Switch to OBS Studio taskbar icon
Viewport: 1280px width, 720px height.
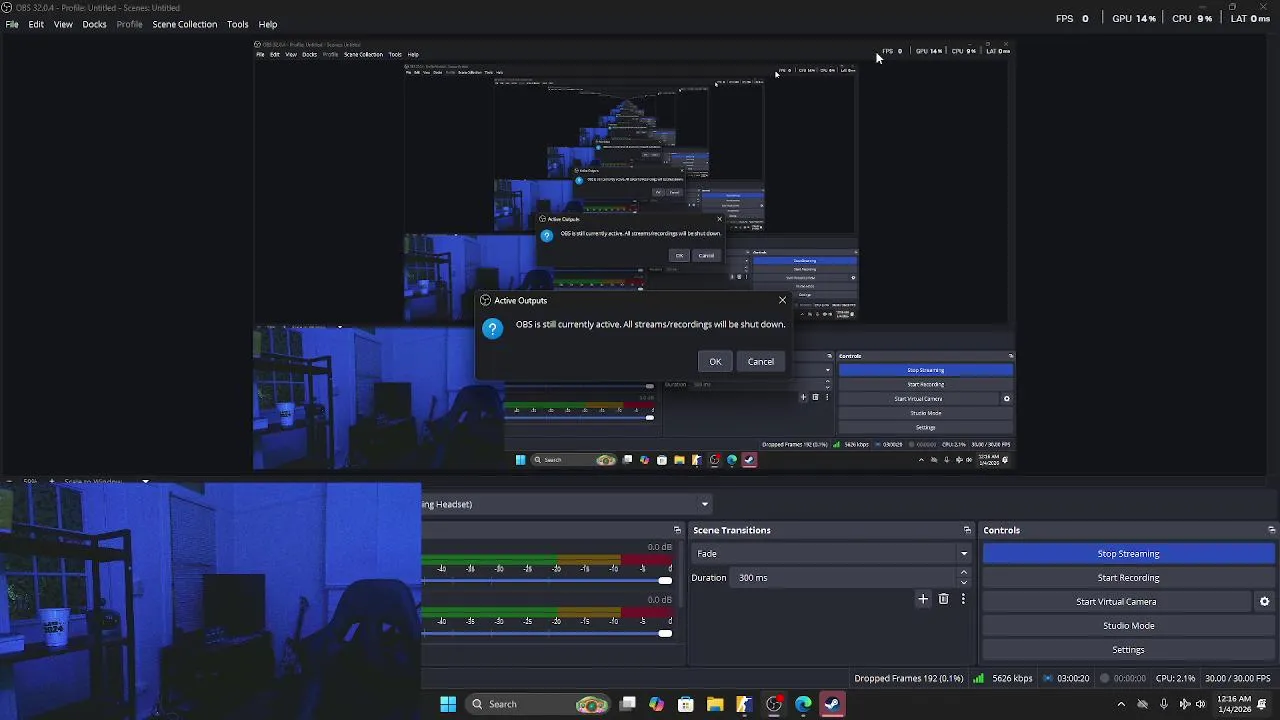[774, 704]
